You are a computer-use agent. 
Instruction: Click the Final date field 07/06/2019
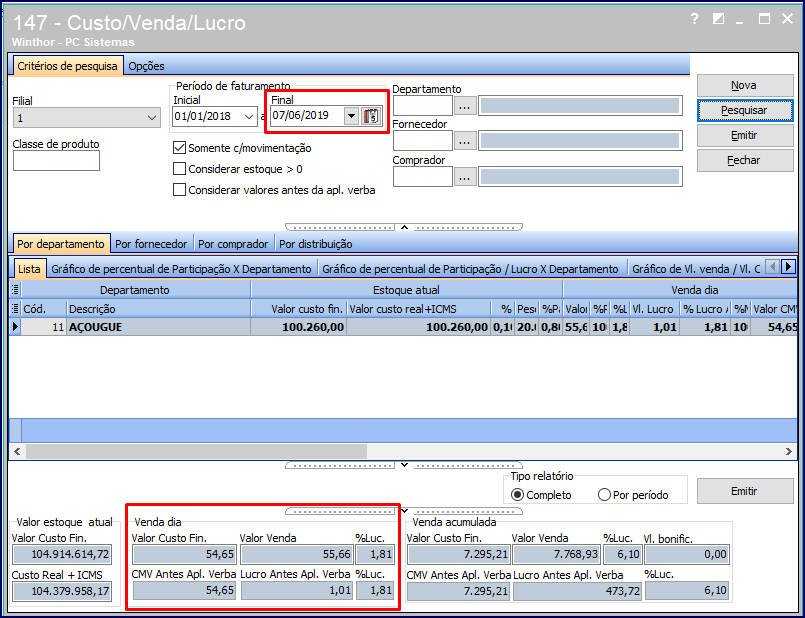pyautogui.click(x=306, y=116)
